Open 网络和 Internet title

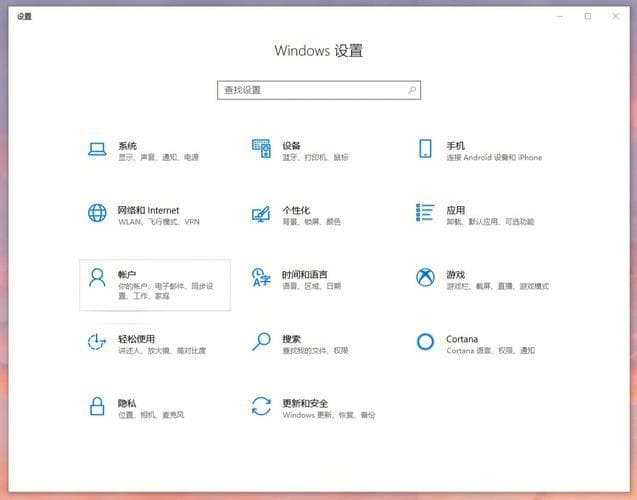point(148,210)
